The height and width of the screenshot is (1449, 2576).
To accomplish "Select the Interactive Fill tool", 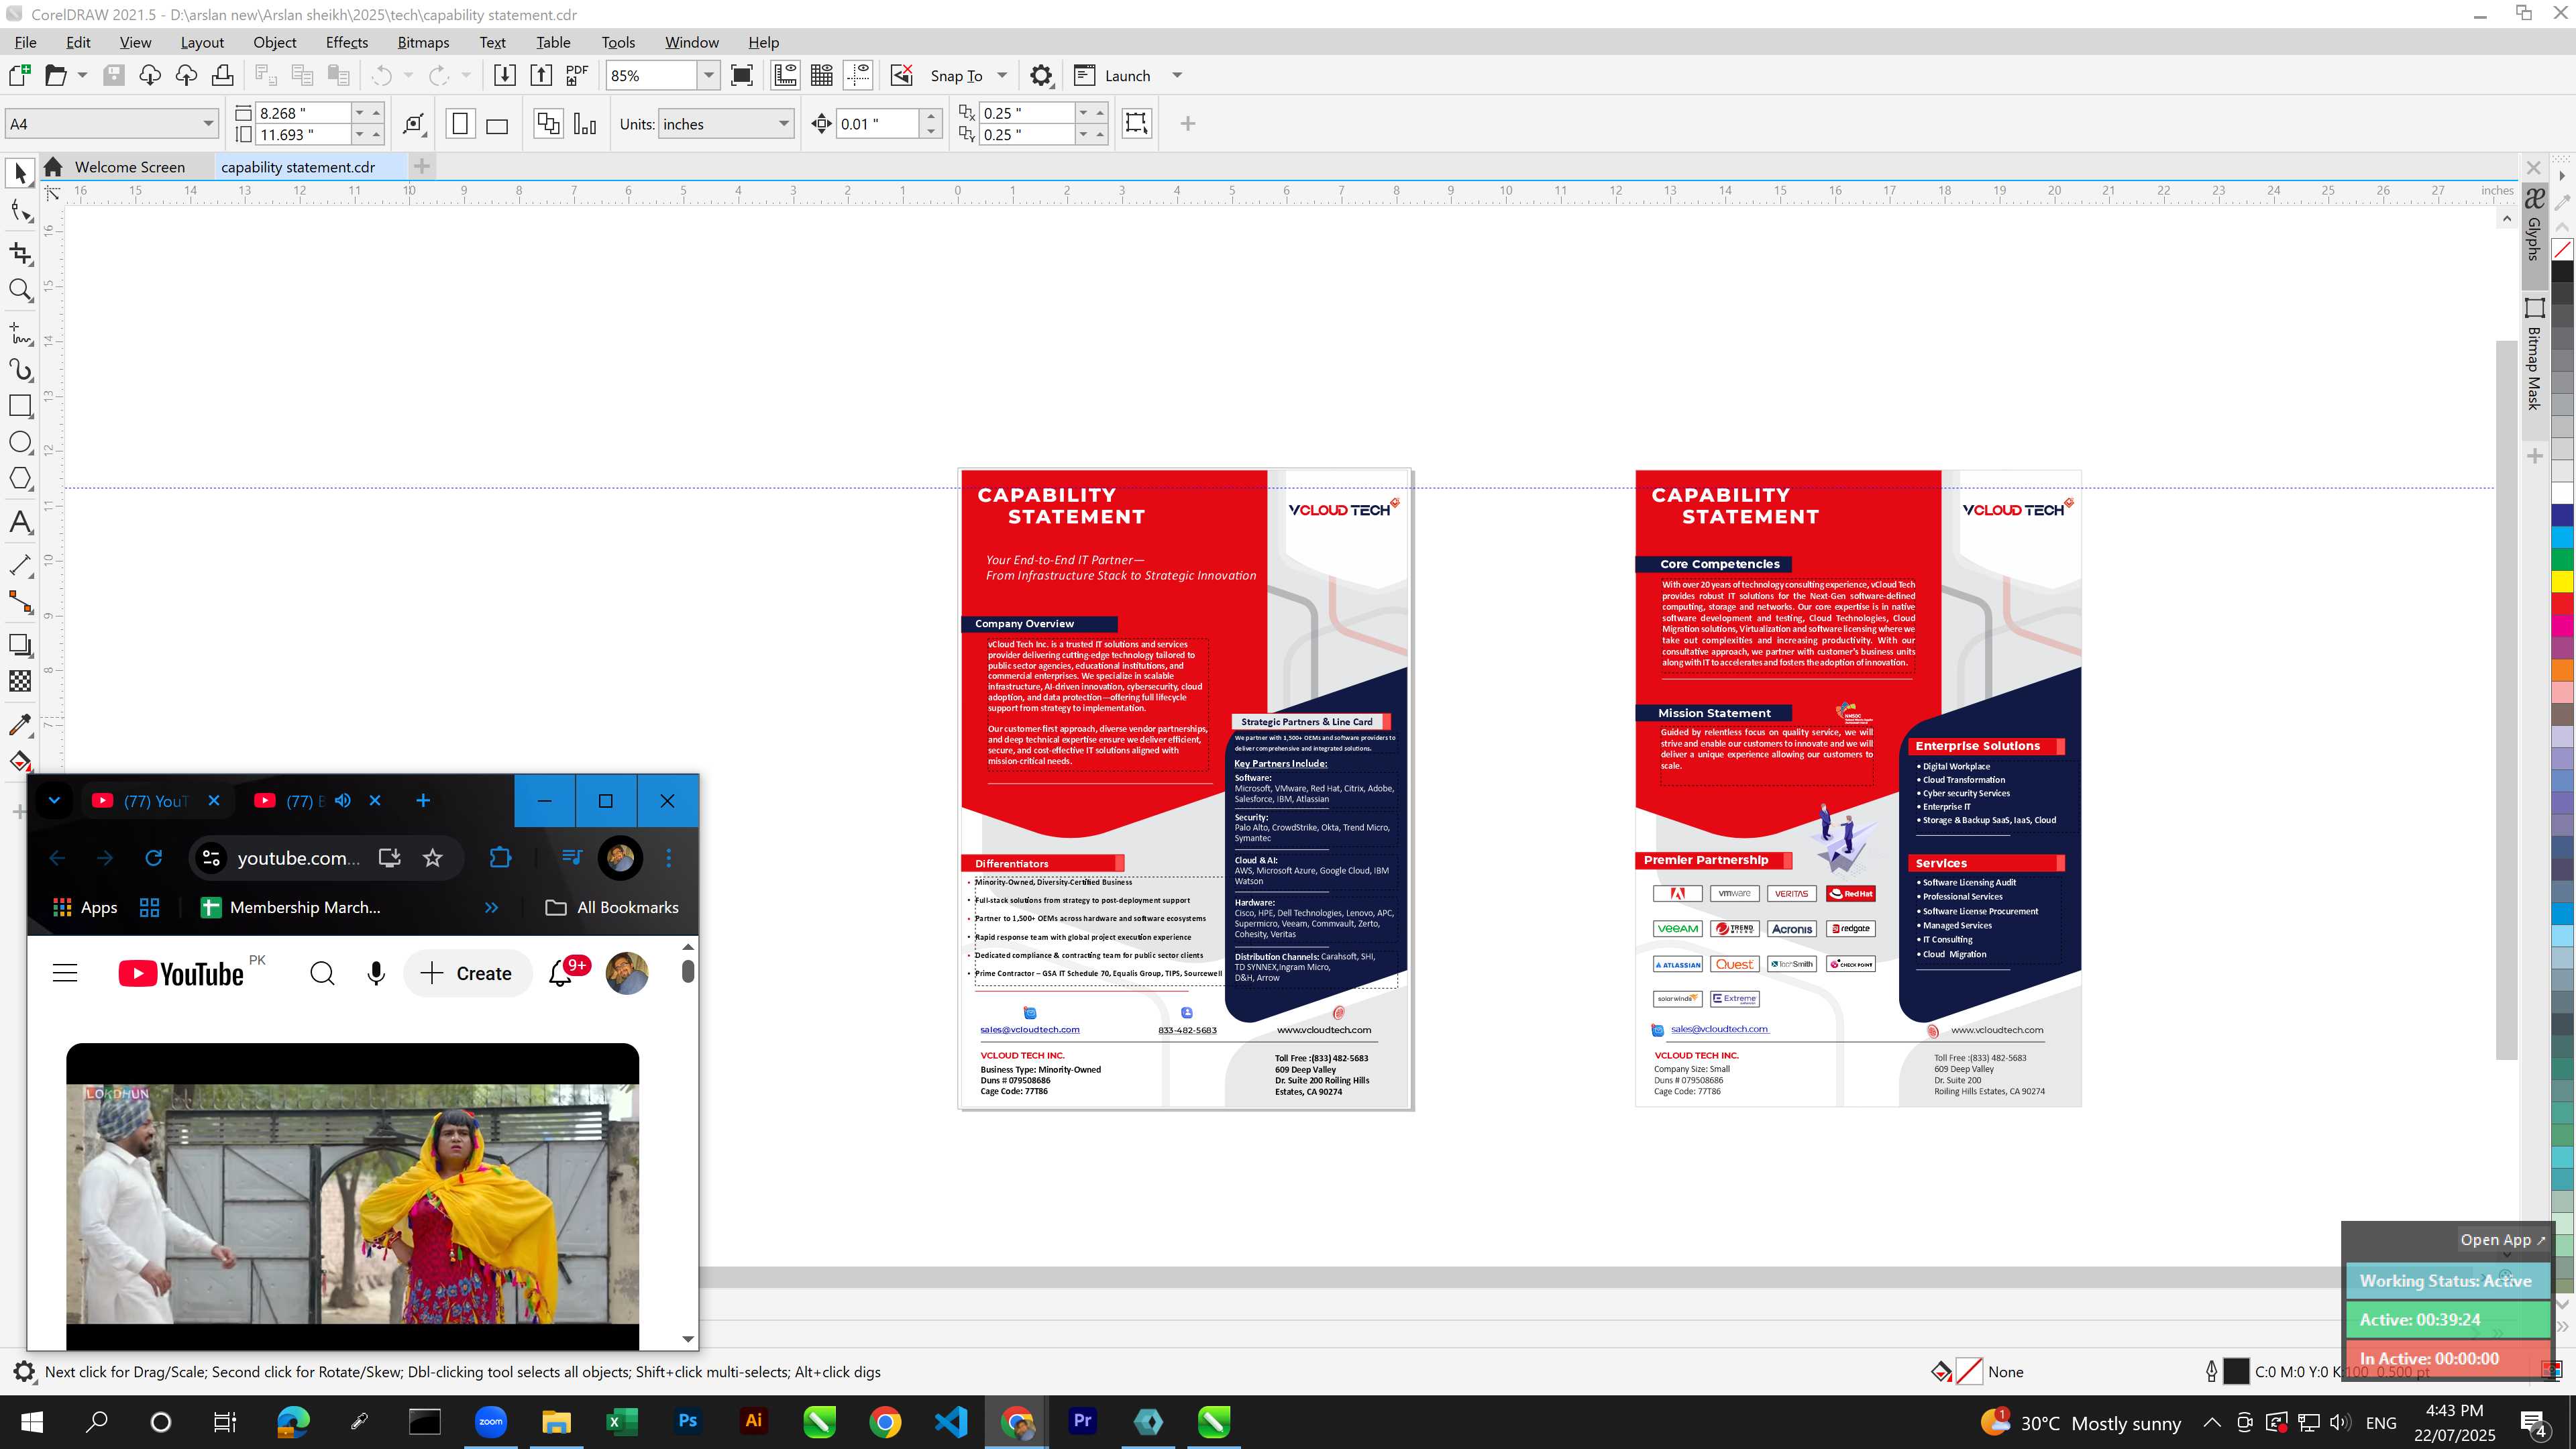I will (x=20, y=762).
